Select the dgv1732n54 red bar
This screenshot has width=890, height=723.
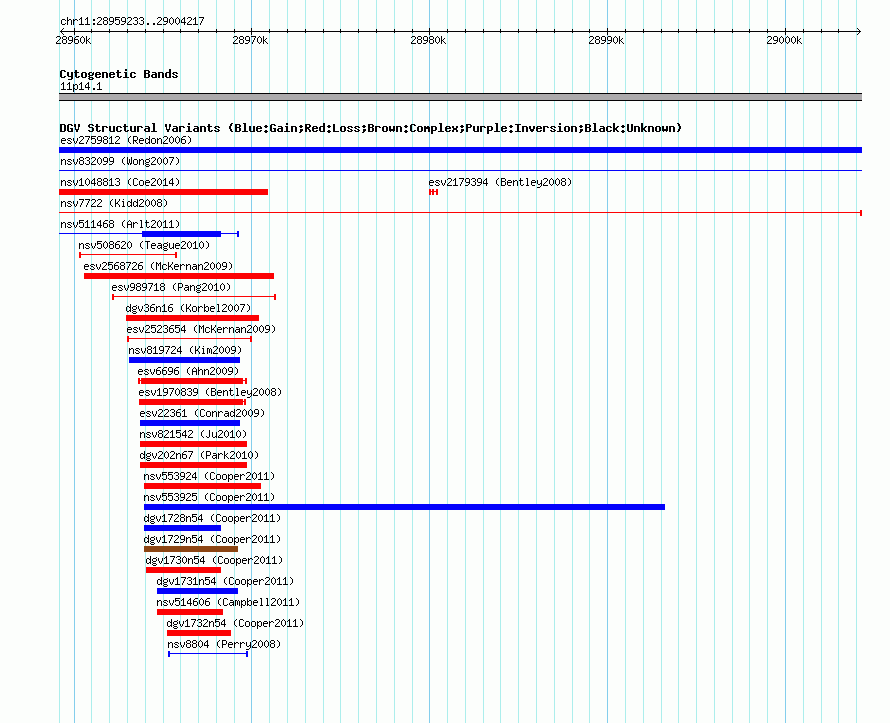pyautogui.click(x=199, y=633)
